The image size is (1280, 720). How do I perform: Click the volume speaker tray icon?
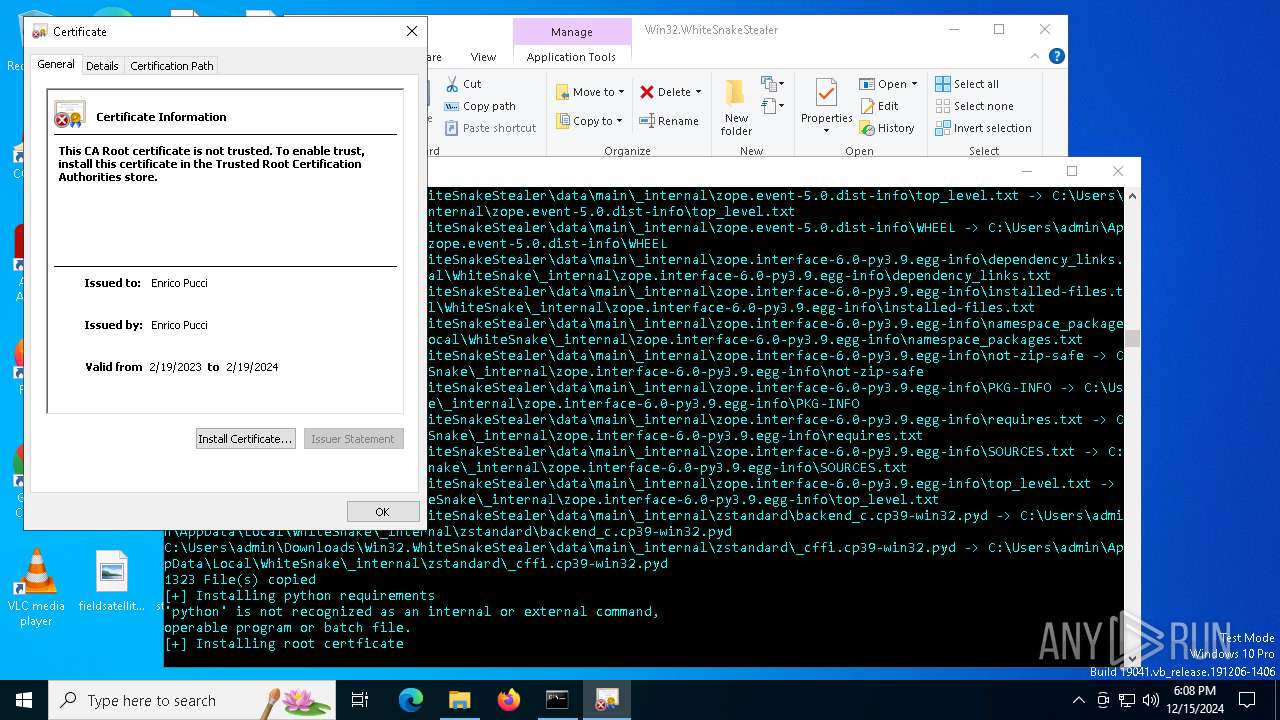1150,700
